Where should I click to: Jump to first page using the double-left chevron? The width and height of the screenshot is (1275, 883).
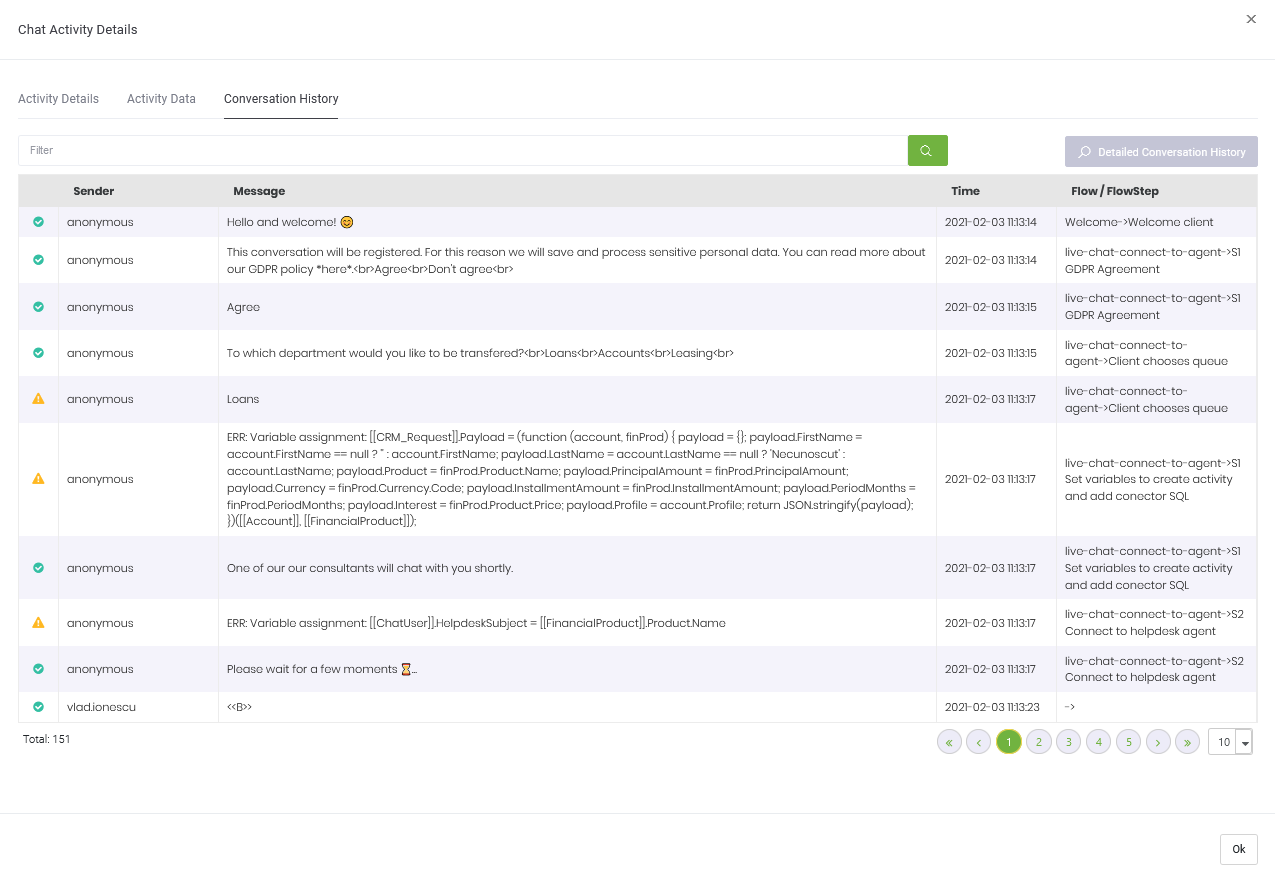click(x=948, y=741)
